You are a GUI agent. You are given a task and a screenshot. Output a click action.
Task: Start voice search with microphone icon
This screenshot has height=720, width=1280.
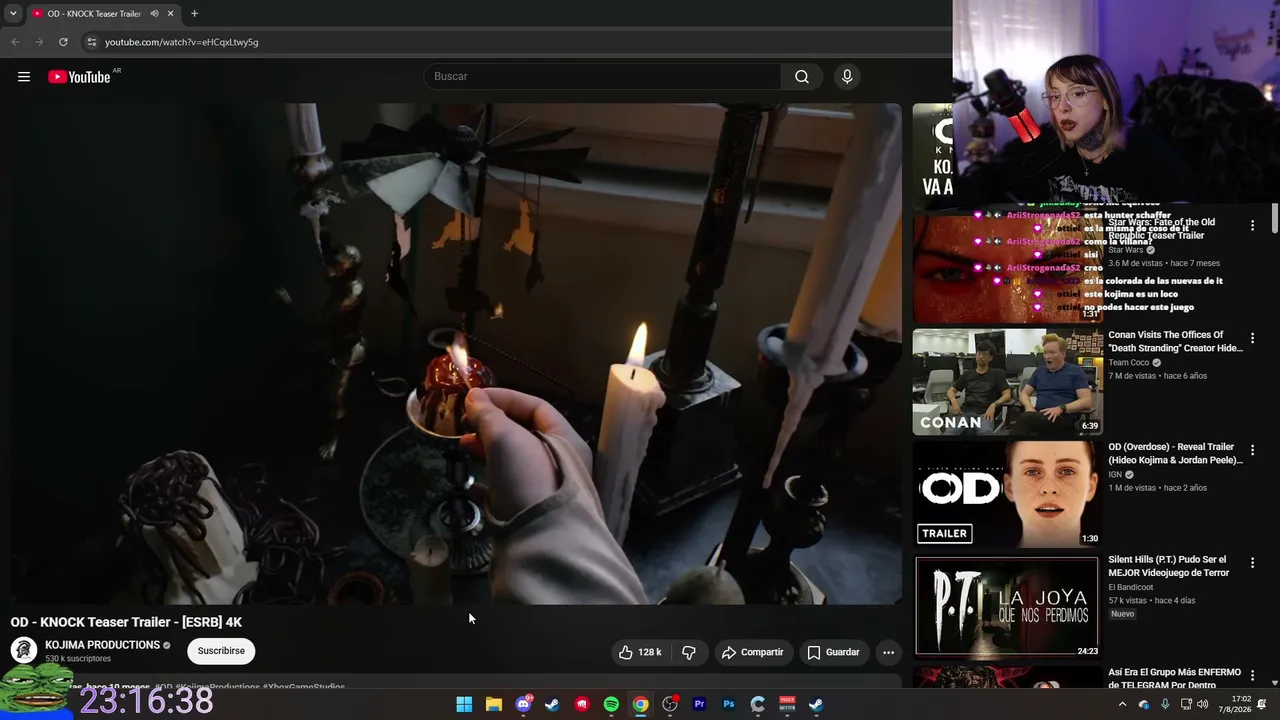click(x=847, y=76)
